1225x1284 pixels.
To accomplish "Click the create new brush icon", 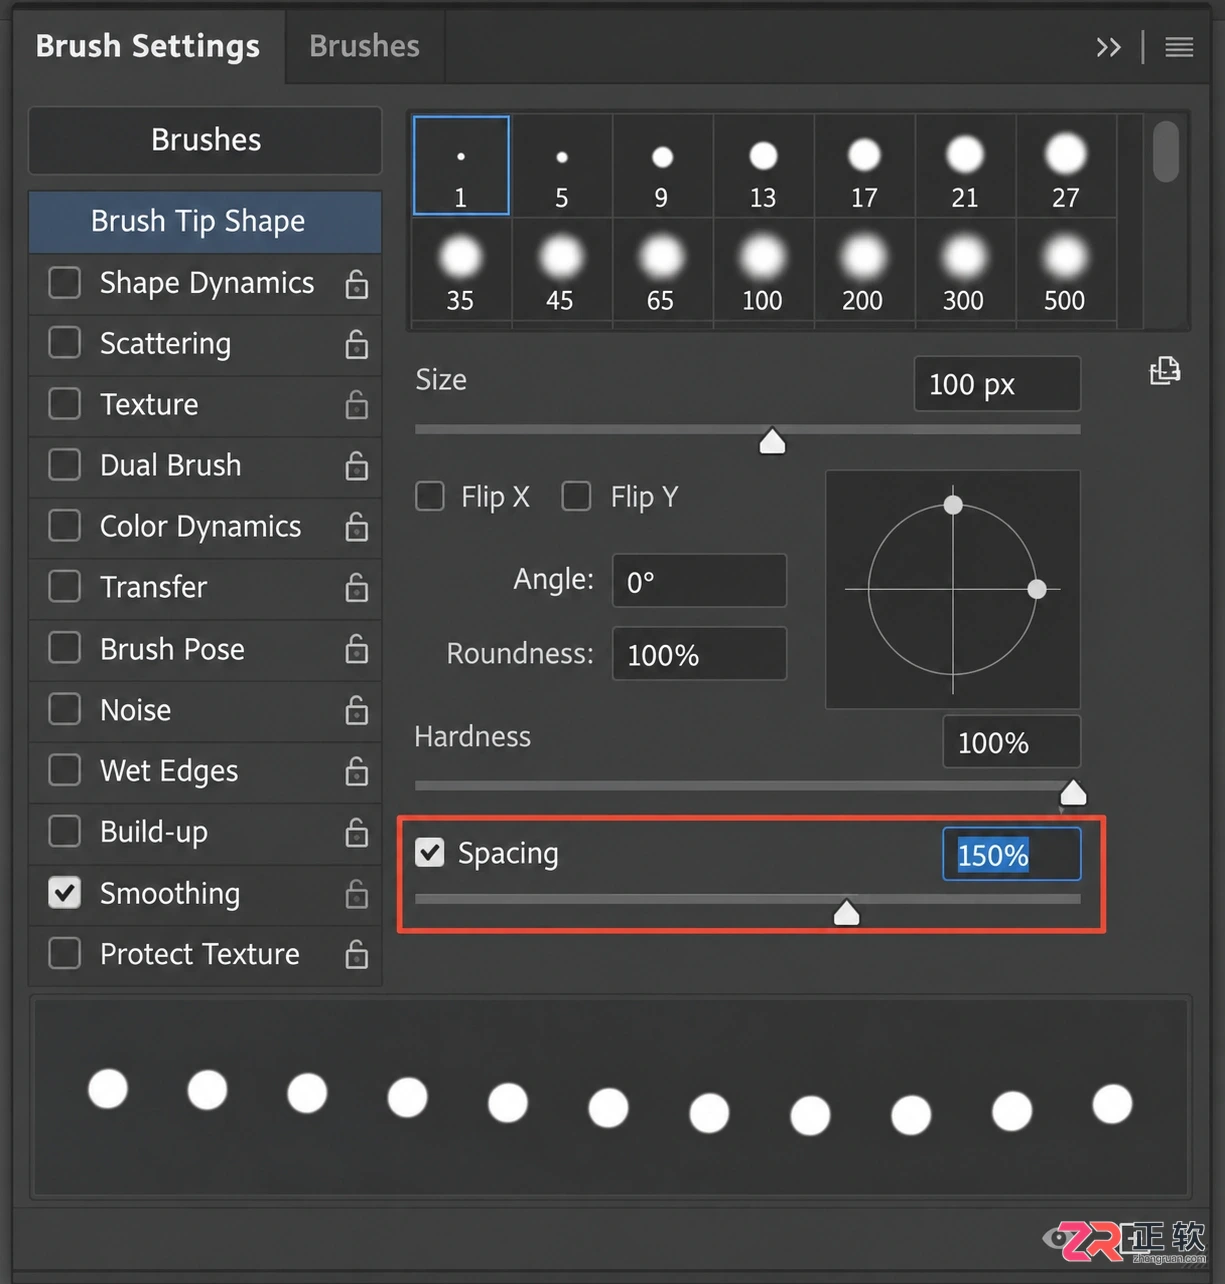I will click(1165, 371).
